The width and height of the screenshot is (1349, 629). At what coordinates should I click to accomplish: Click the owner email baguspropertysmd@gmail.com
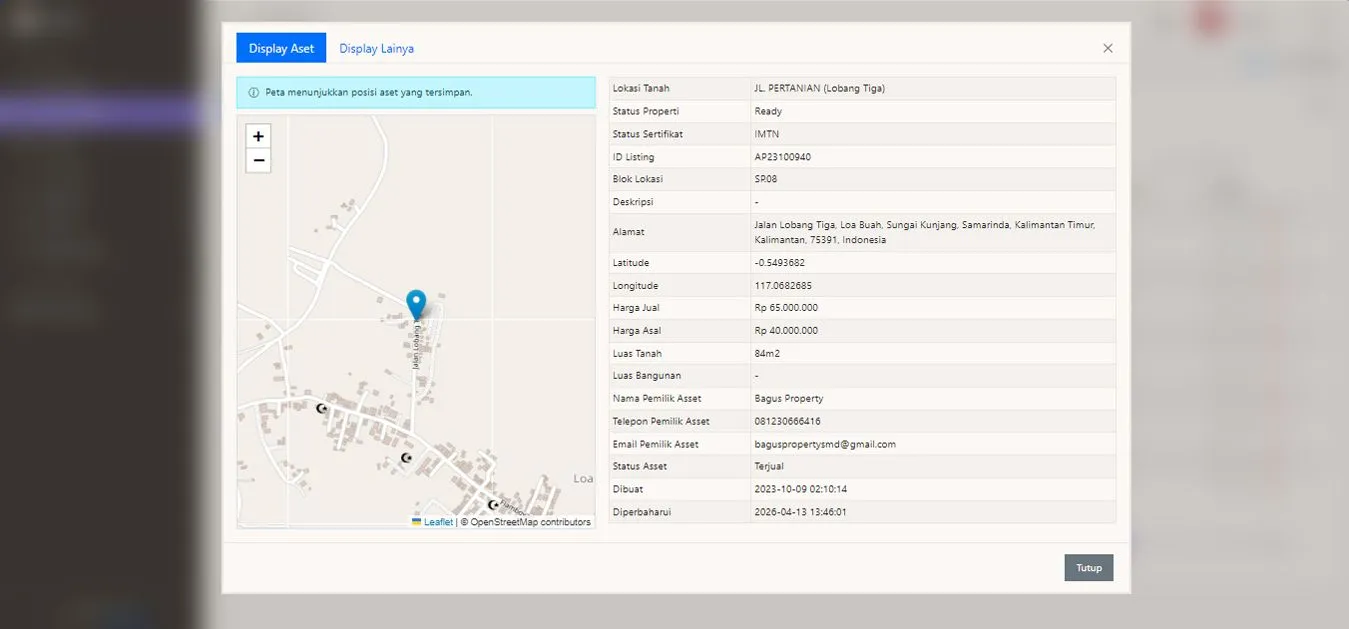(825, 444)
